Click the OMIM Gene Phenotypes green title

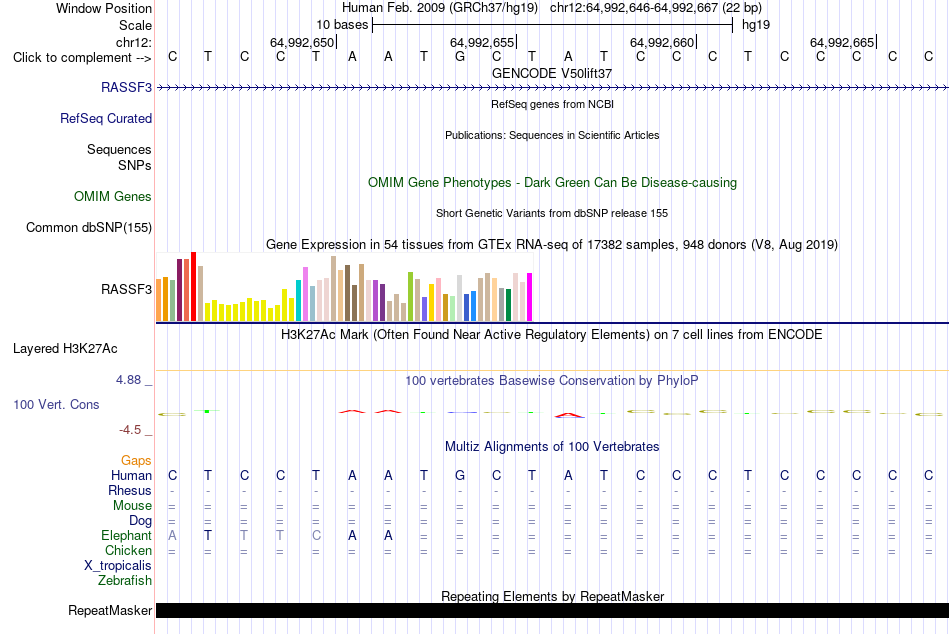[x=552, y=182]
